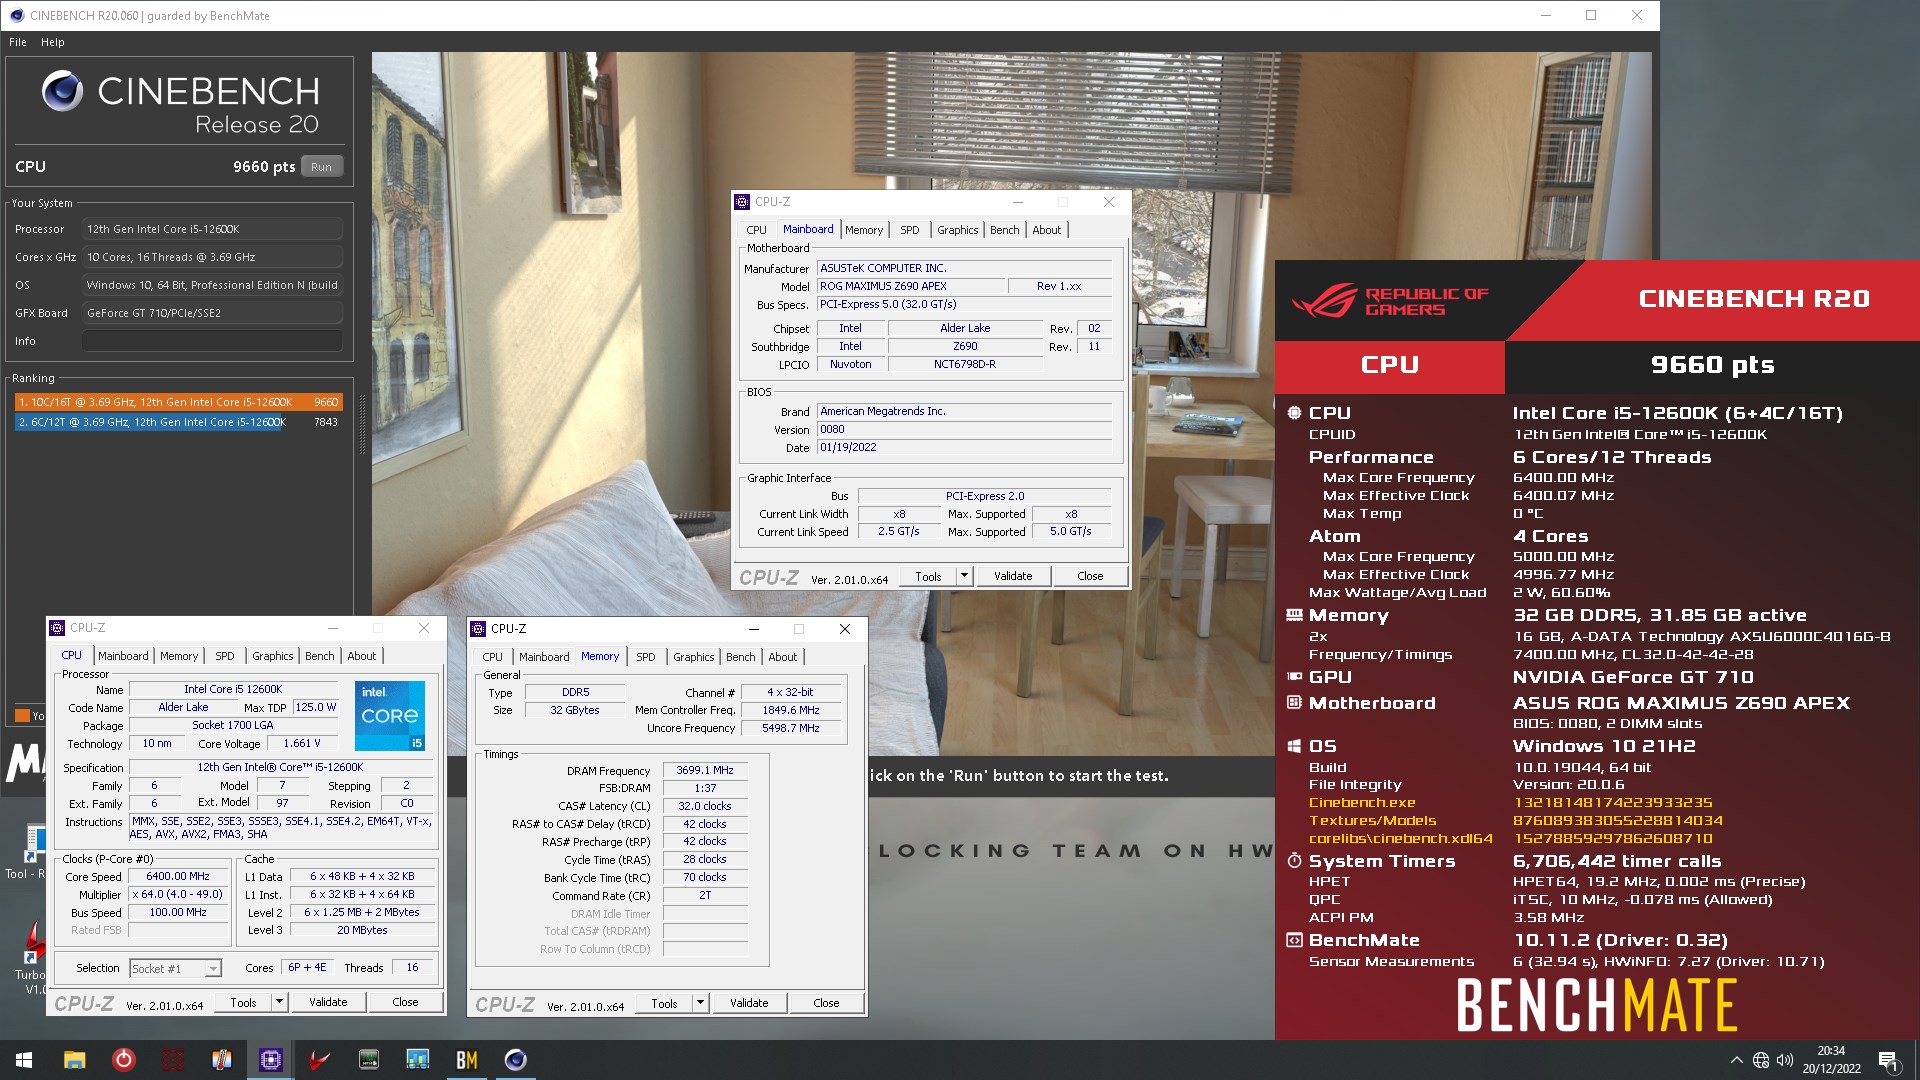Grab the Ranking panel splitter handle
Image resolution: width=1920 pixels, height=1080 pixels.
[361, 425]
